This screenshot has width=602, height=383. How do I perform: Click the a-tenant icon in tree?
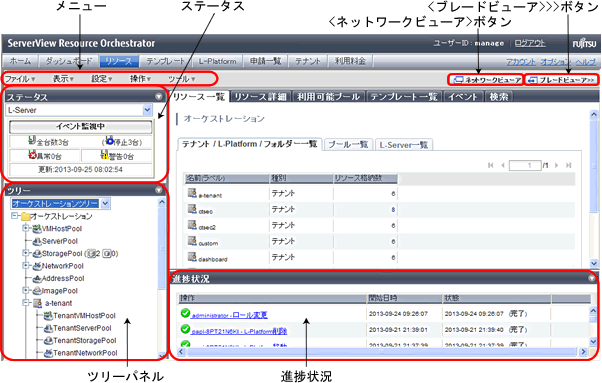point(37,303)
